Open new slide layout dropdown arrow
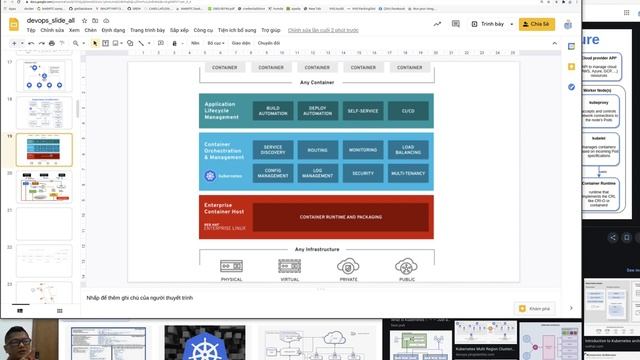 (x=22, y=43)
